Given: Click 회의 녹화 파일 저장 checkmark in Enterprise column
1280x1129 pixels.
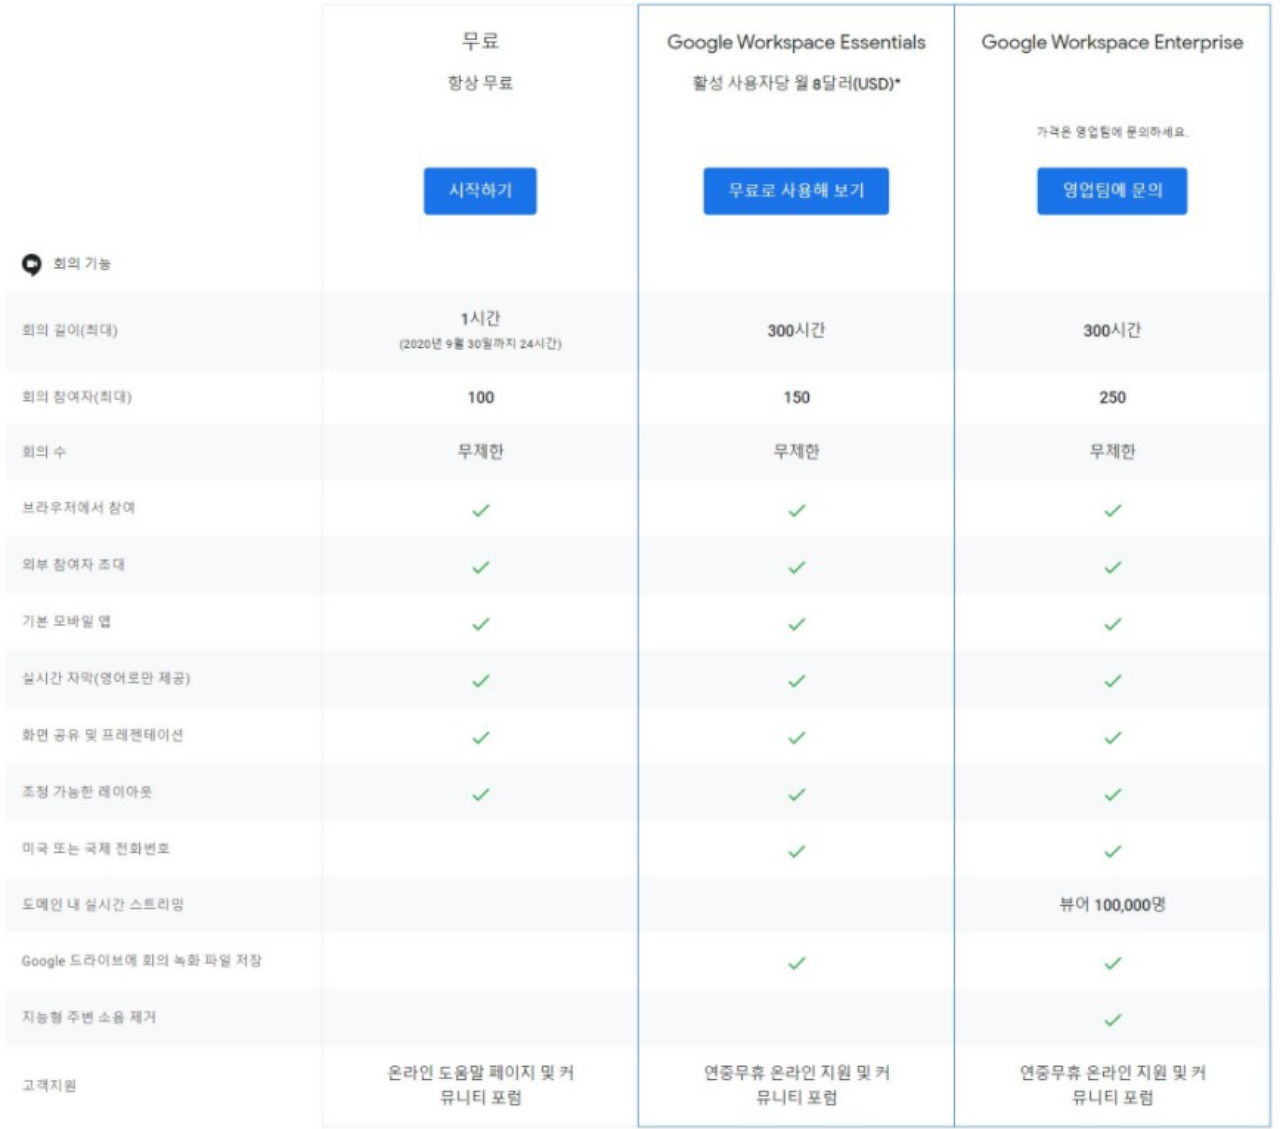Looking at the screenshot, I should coord(1112,964).
